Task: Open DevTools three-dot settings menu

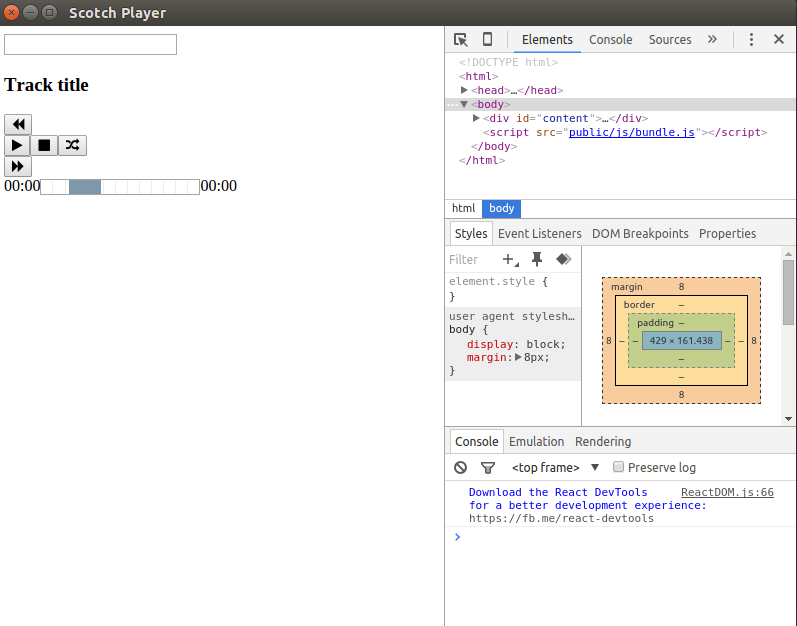Action: coord(751,40)
